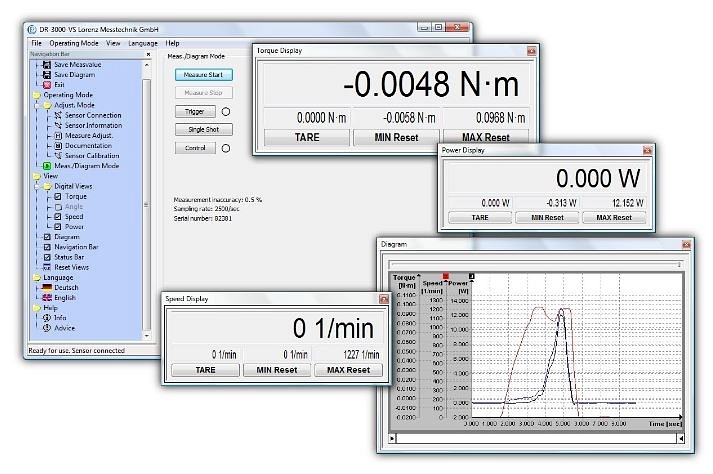Click the app logo icon in title bar

[x=32, y=29]
